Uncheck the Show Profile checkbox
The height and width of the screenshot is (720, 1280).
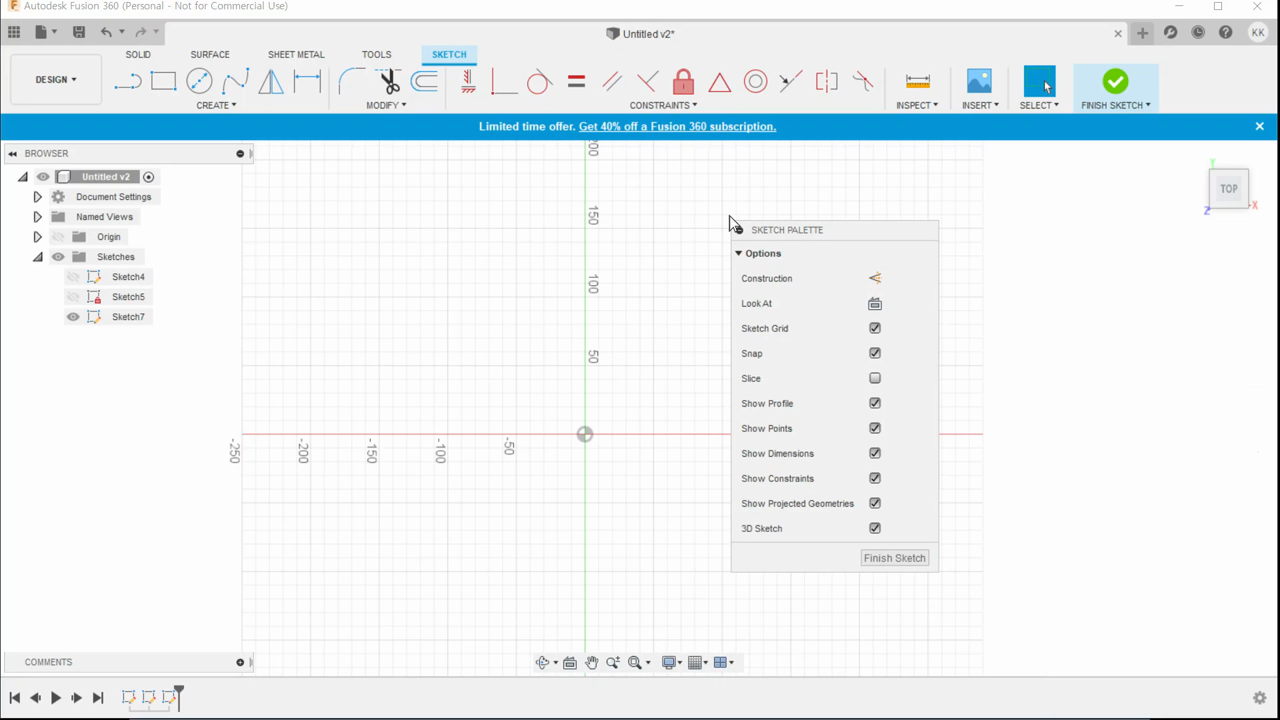pyautogui.click(x=875, y=403)
